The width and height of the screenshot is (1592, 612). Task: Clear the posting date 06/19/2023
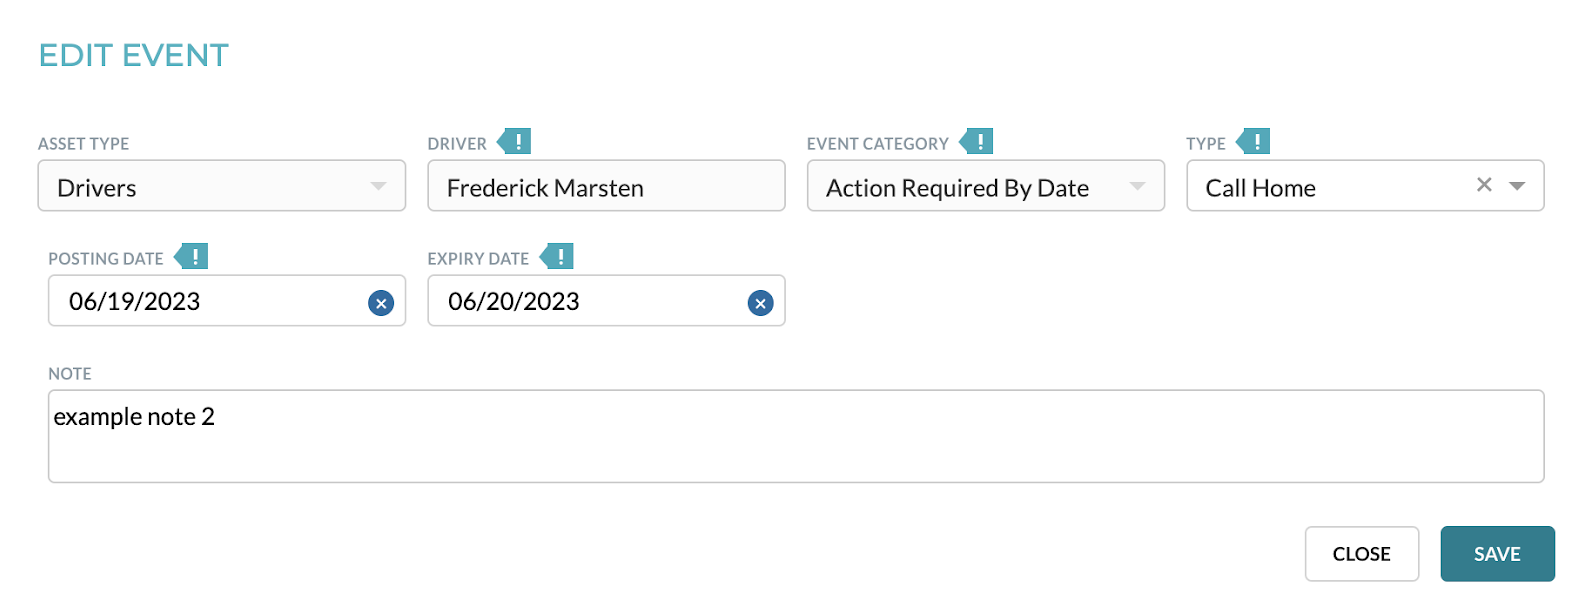click(381, 303)
